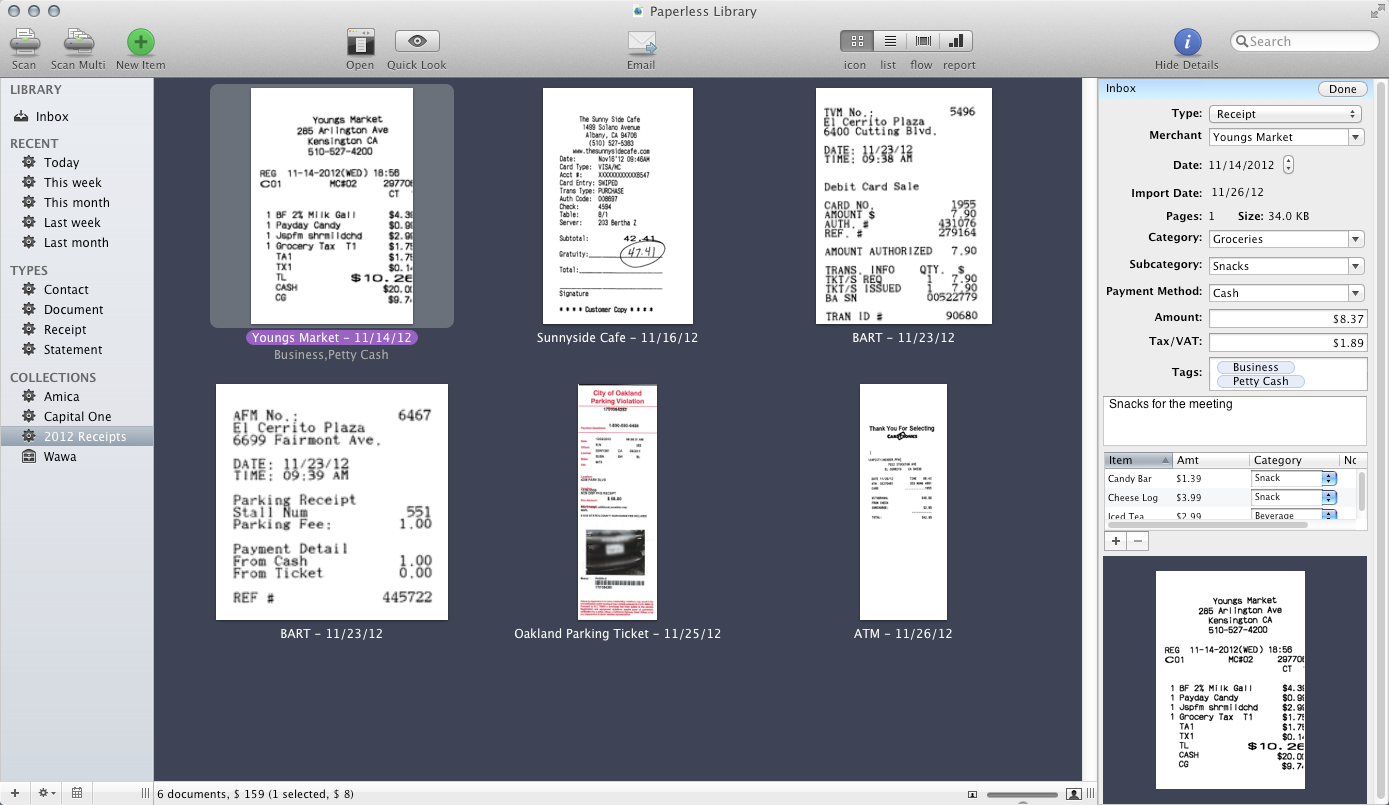Click the gear icon beside Document type

[x=29, y=309]
